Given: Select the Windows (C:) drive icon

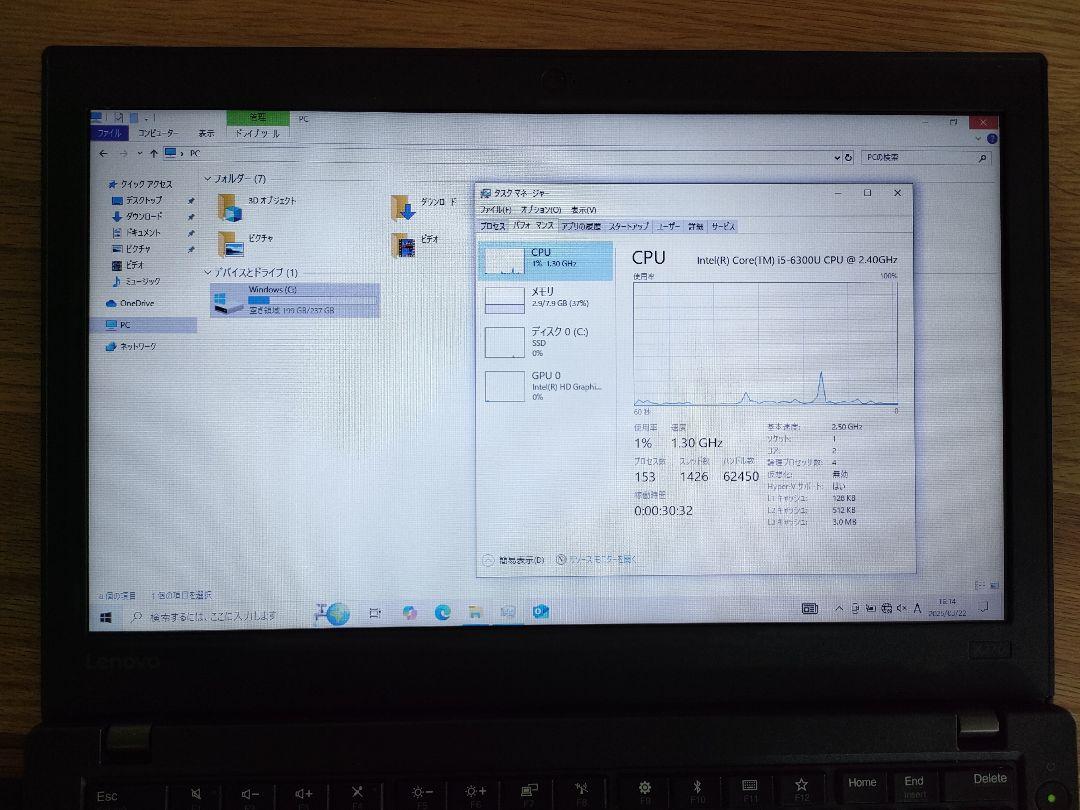Looking at the screenshot, I should [228, 302].
